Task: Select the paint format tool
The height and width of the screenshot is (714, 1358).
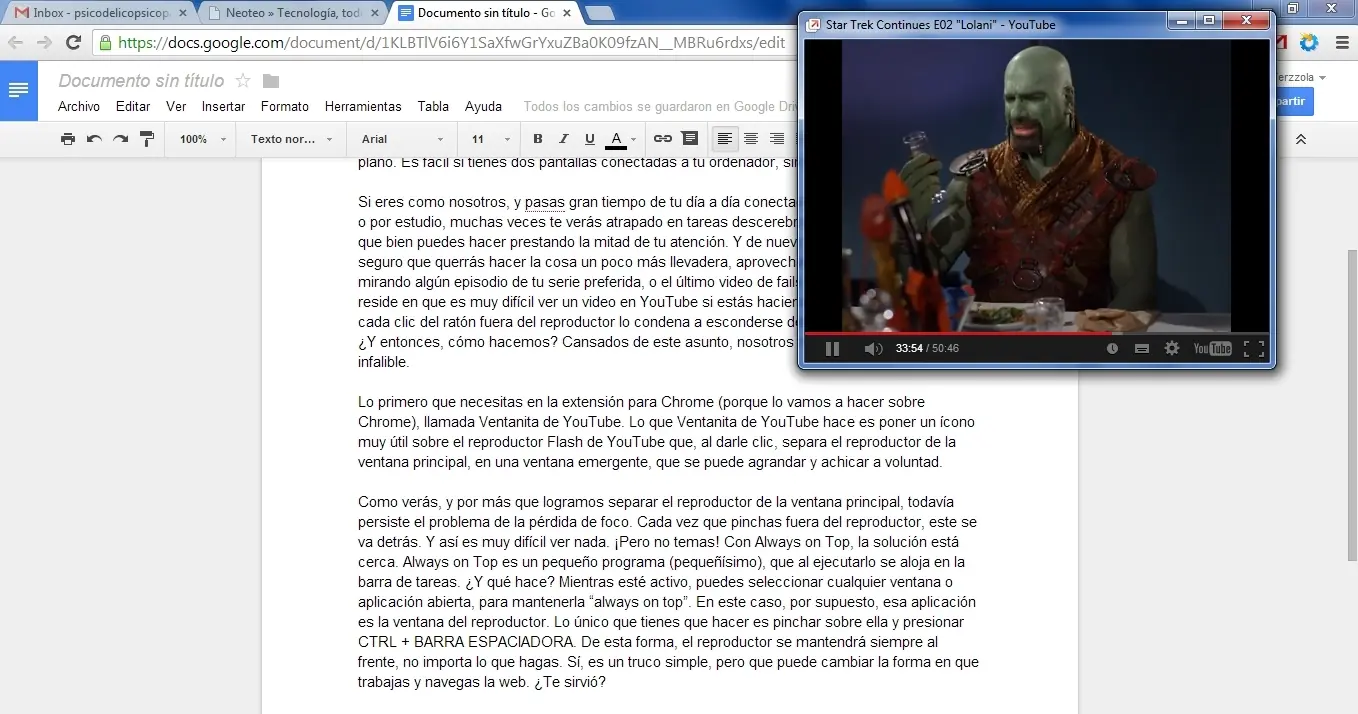Action: [146, 139]
